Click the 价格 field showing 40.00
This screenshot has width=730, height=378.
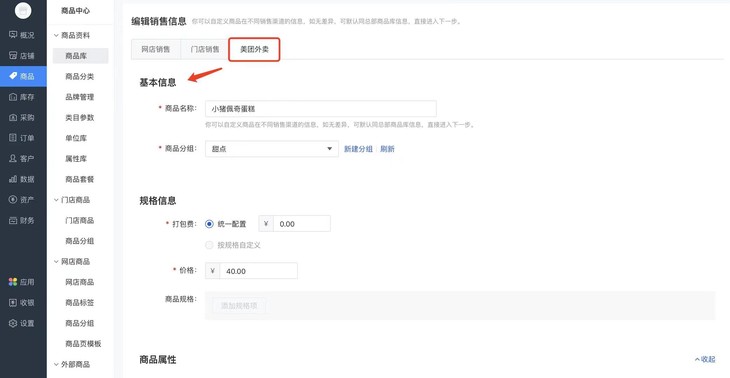pos(258,271)
